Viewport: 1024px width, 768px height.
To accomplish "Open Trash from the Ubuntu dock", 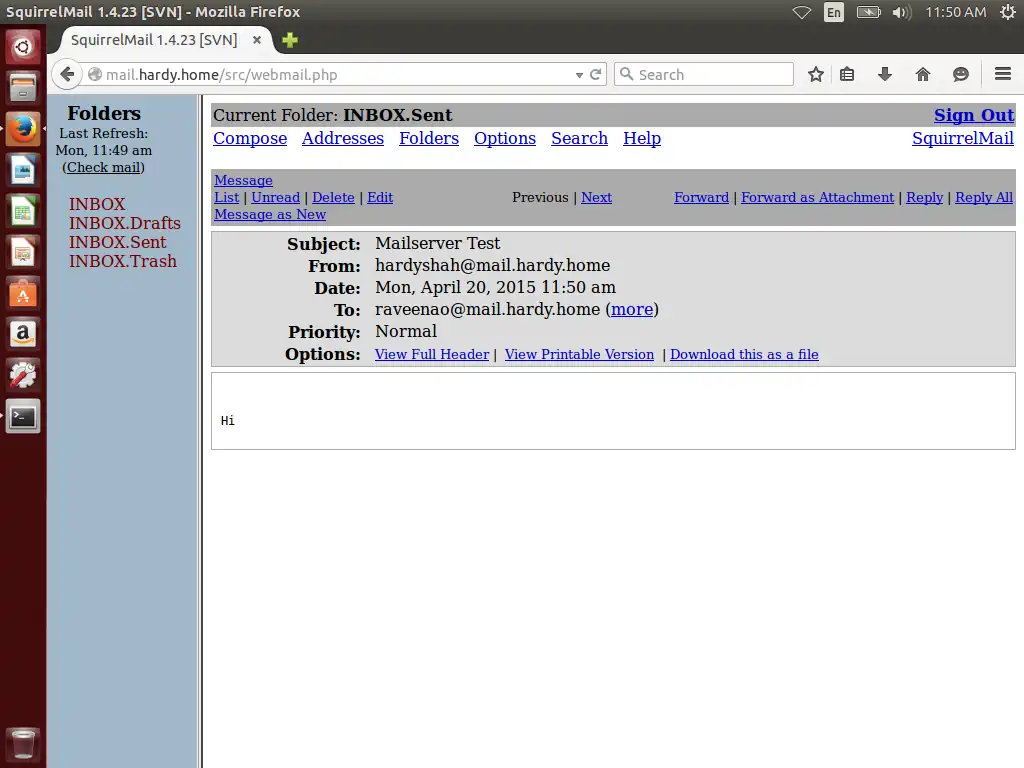I will (x=22, y=744).
